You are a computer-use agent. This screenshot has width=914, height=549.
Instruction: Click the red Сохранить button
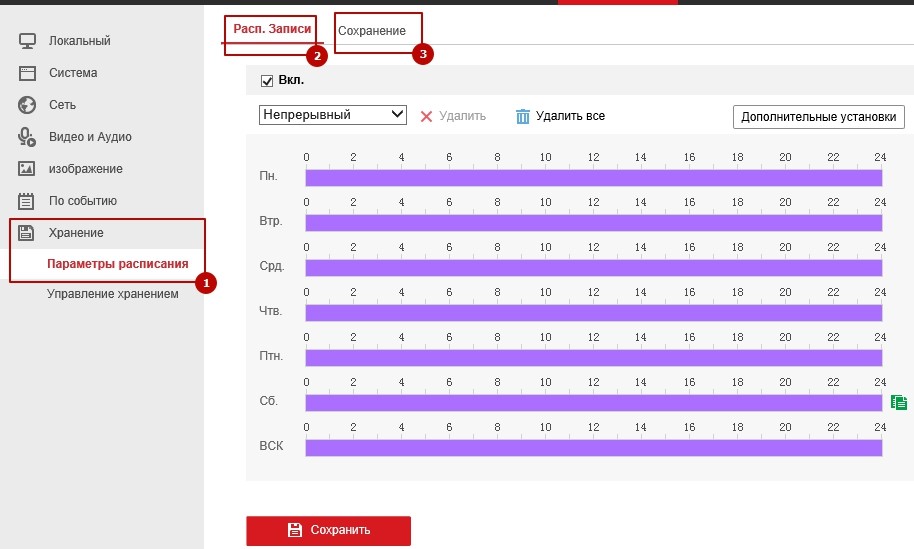point(328,530)
